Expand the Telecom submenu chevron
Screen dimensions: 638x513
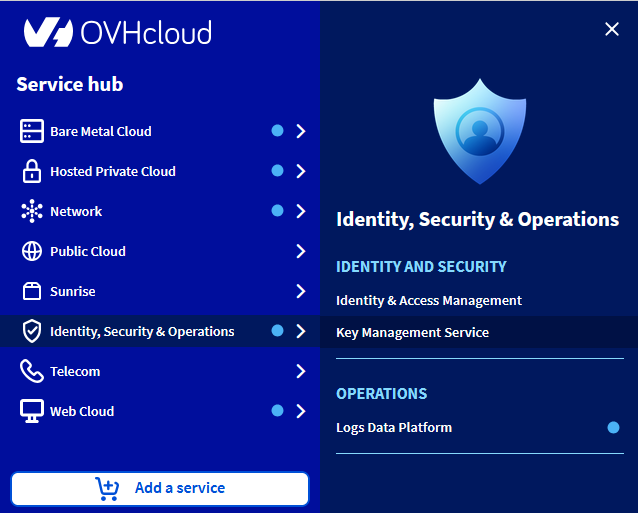[x=300, y=371]
